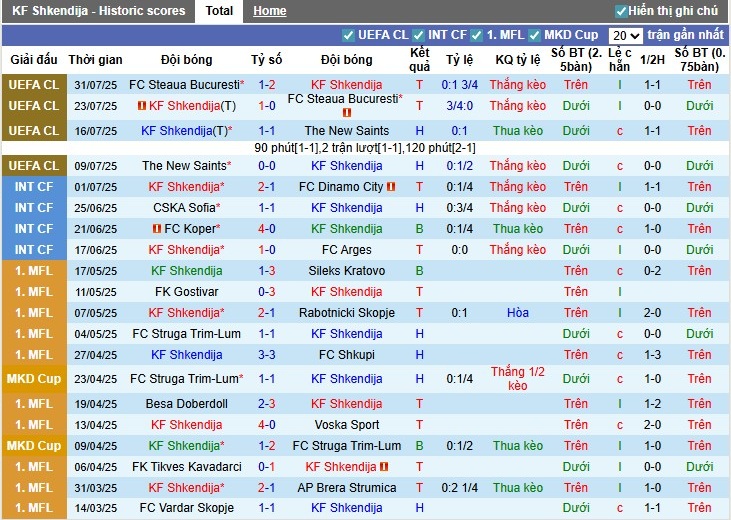This screenshot has height=520, width=731.
Task: Click the Thời gian column header
Action: tap(95, 60)
